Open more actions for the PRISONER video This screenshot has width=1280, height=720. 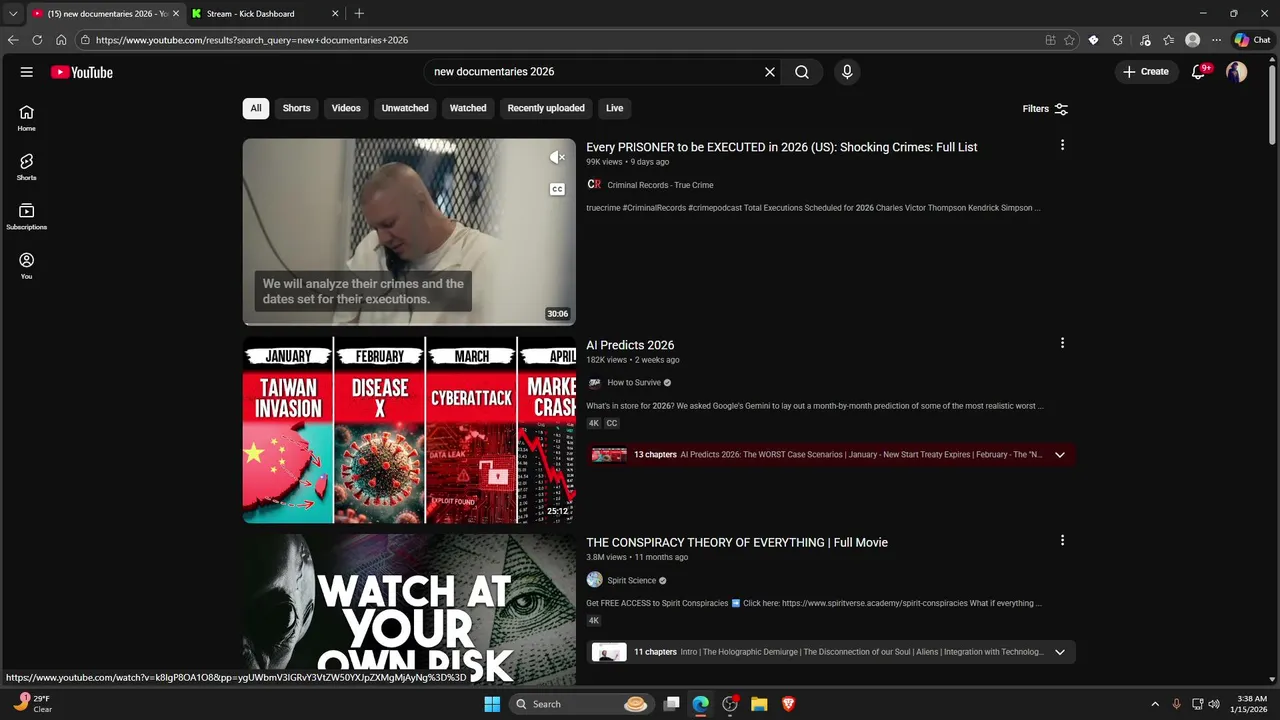1062,146
